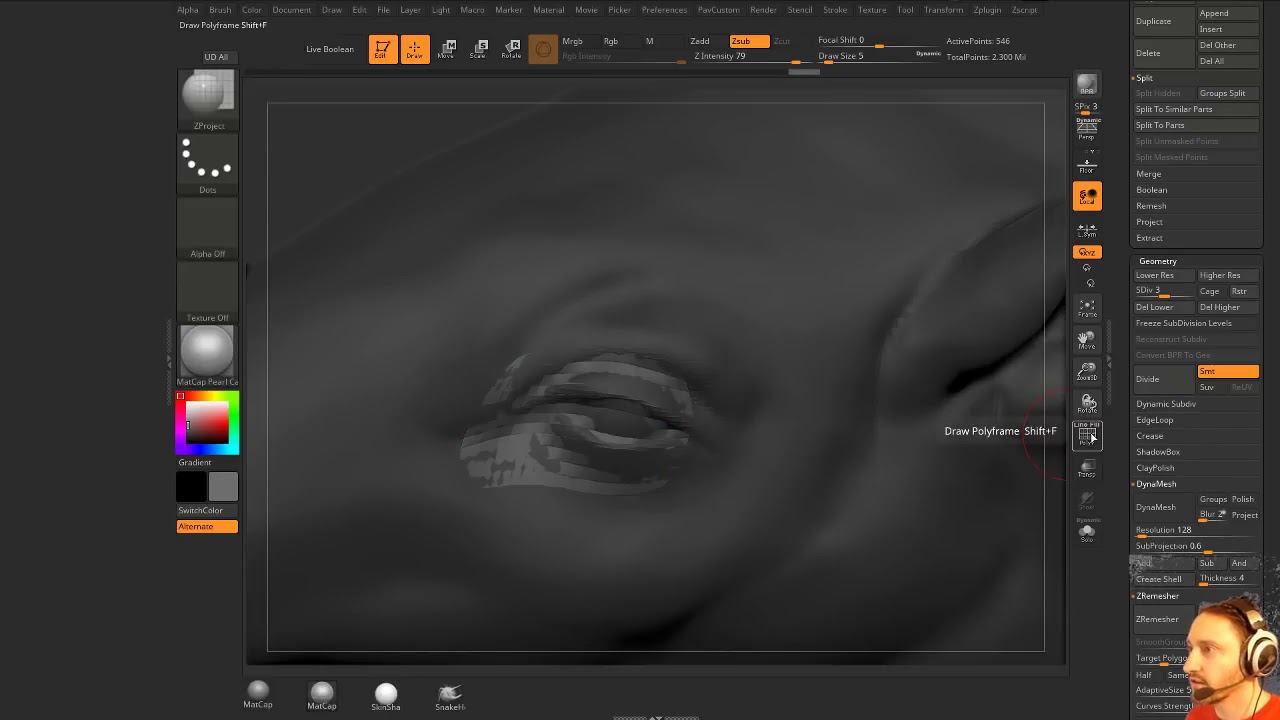Activate the Edit mode icon

click(381, 49)
